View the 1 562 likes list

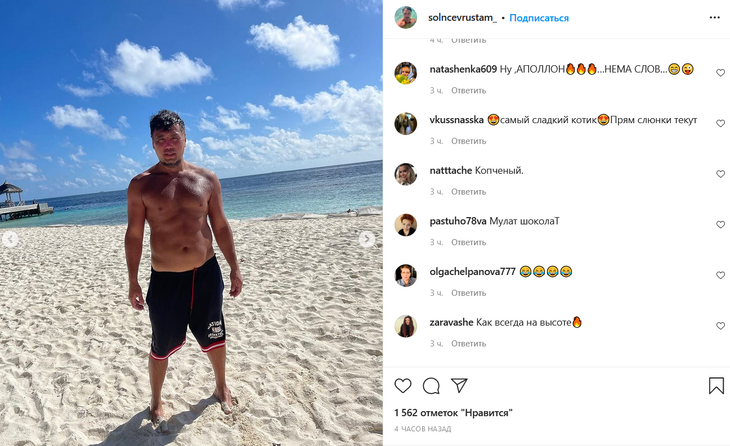453,412
